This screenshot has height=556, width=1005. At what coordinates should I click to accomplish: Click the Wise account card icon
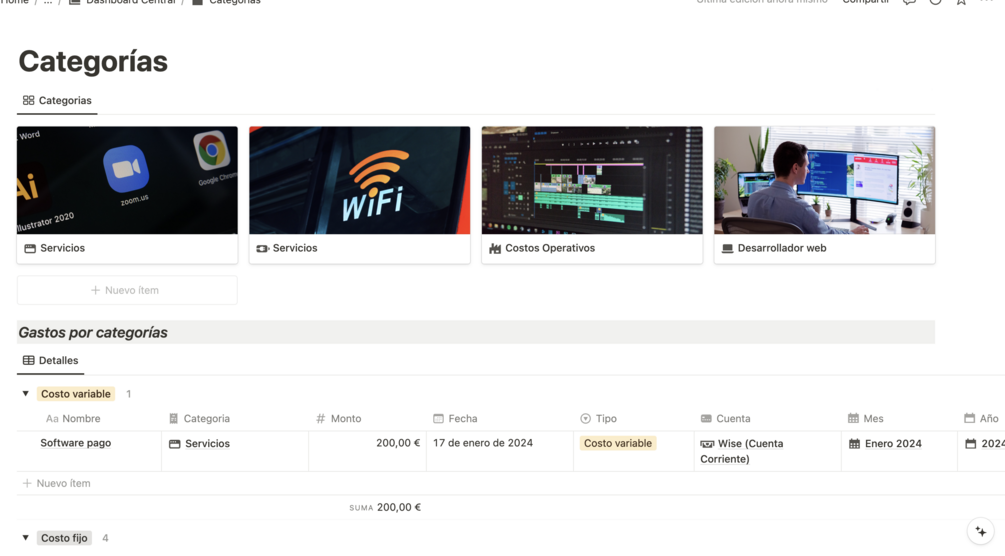point(707,444)
